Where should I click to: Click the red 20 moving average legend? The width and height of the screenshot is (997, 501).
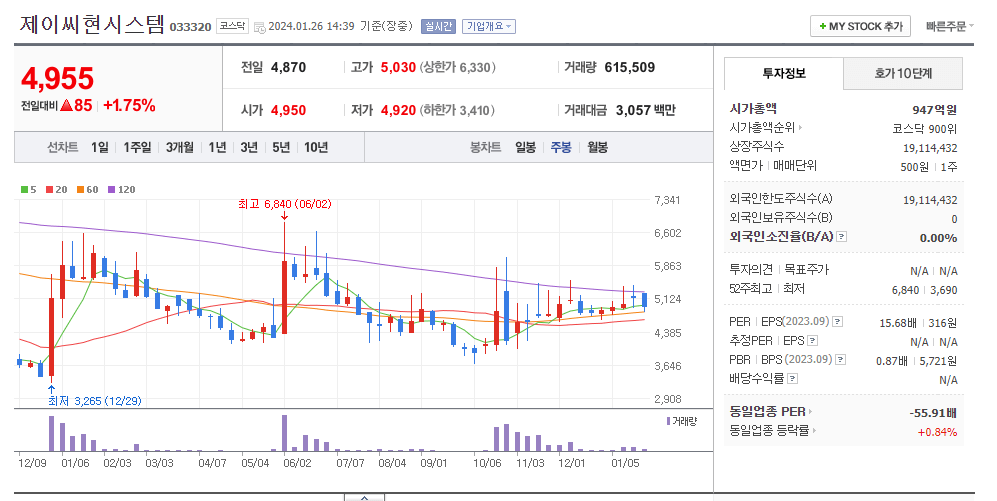[57, 189]
